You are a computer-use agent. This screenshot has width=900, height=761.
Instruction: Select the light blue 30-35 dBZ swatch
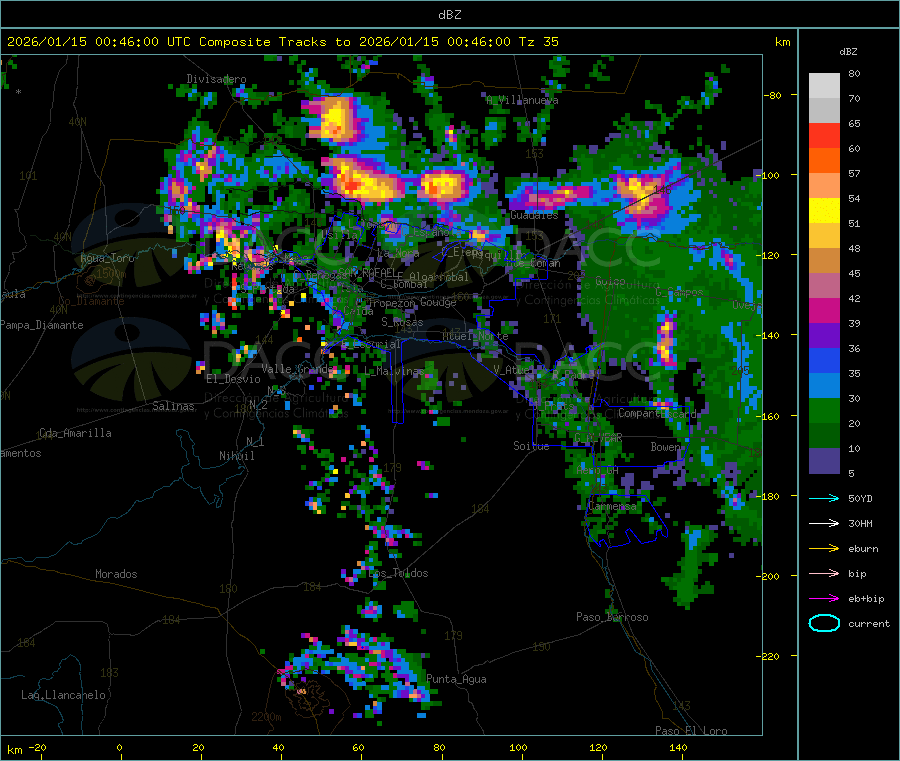click(x=824, y=386)
